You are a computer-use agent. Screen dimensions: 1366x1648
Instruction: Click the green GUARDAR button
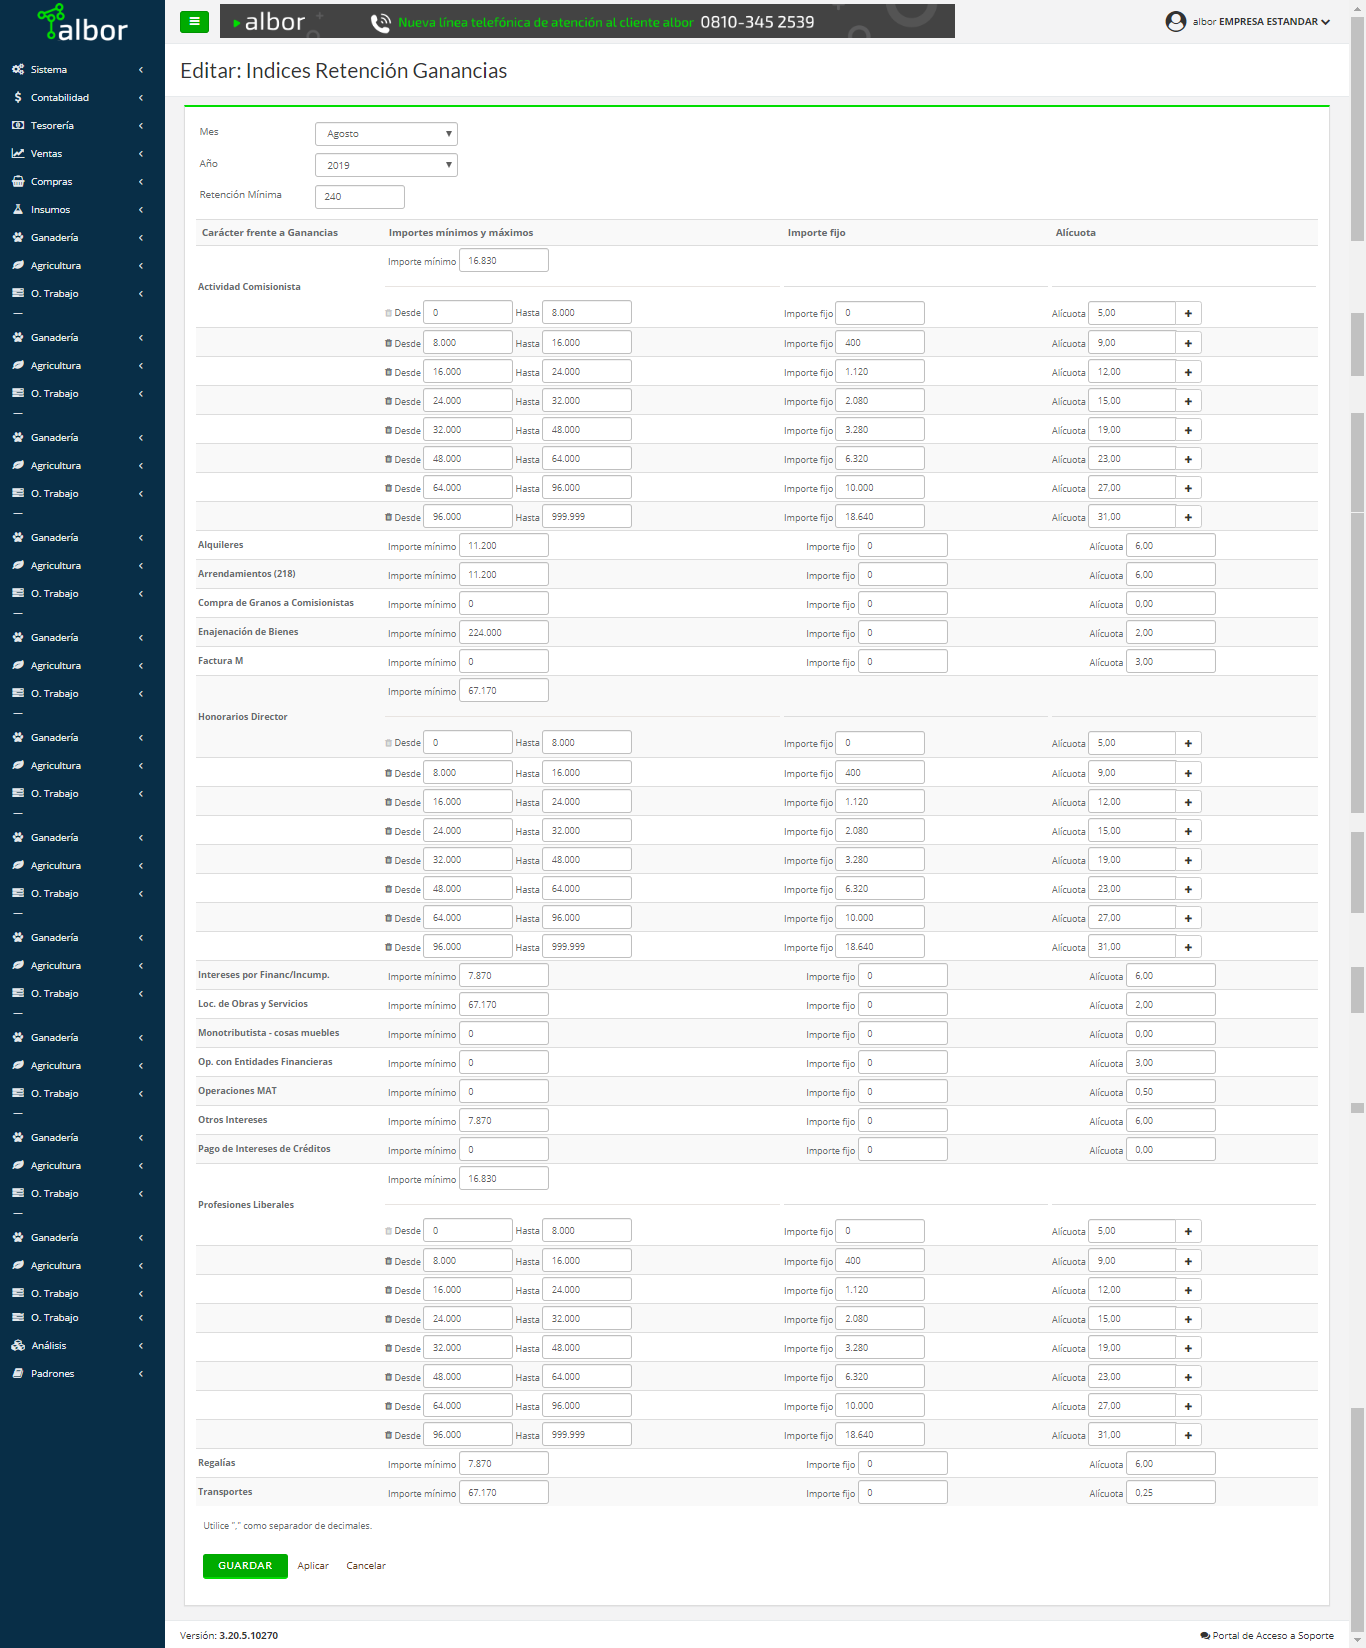[x=245, y=1565]
